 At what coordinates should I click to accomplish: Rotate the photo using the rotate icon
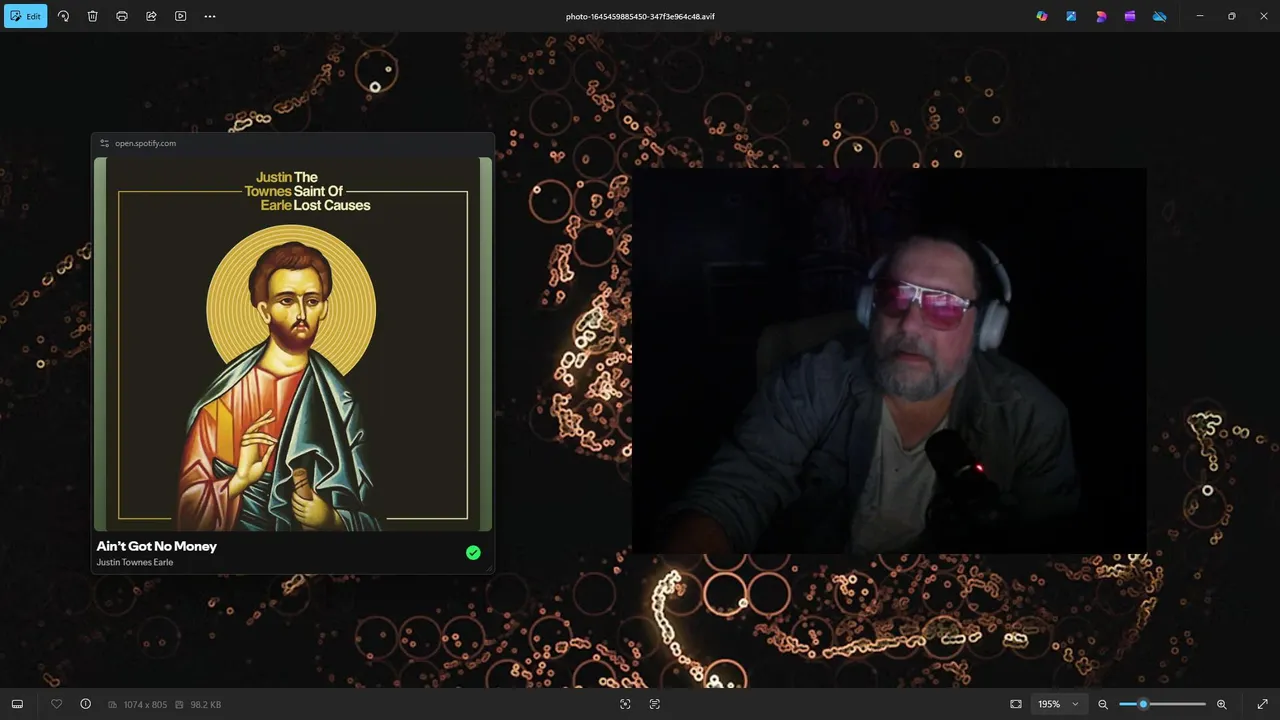point(63,16)
